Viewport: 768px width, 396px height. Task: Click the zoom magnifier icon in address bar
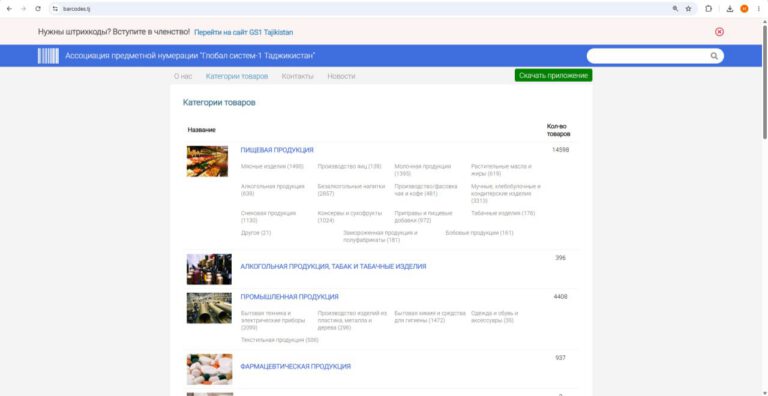pyautogui.click(x=675, y=9)
